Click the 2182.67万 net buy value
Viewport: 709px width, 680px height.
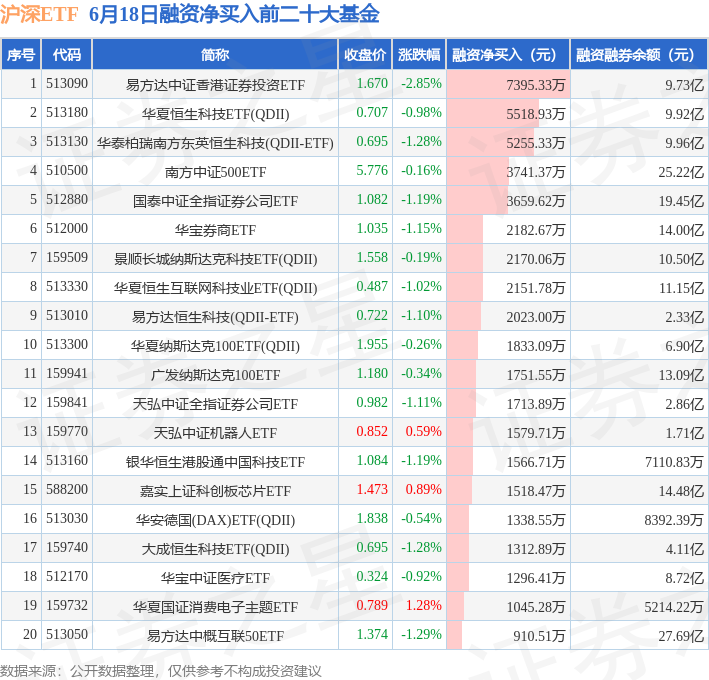tap(536, 230)
